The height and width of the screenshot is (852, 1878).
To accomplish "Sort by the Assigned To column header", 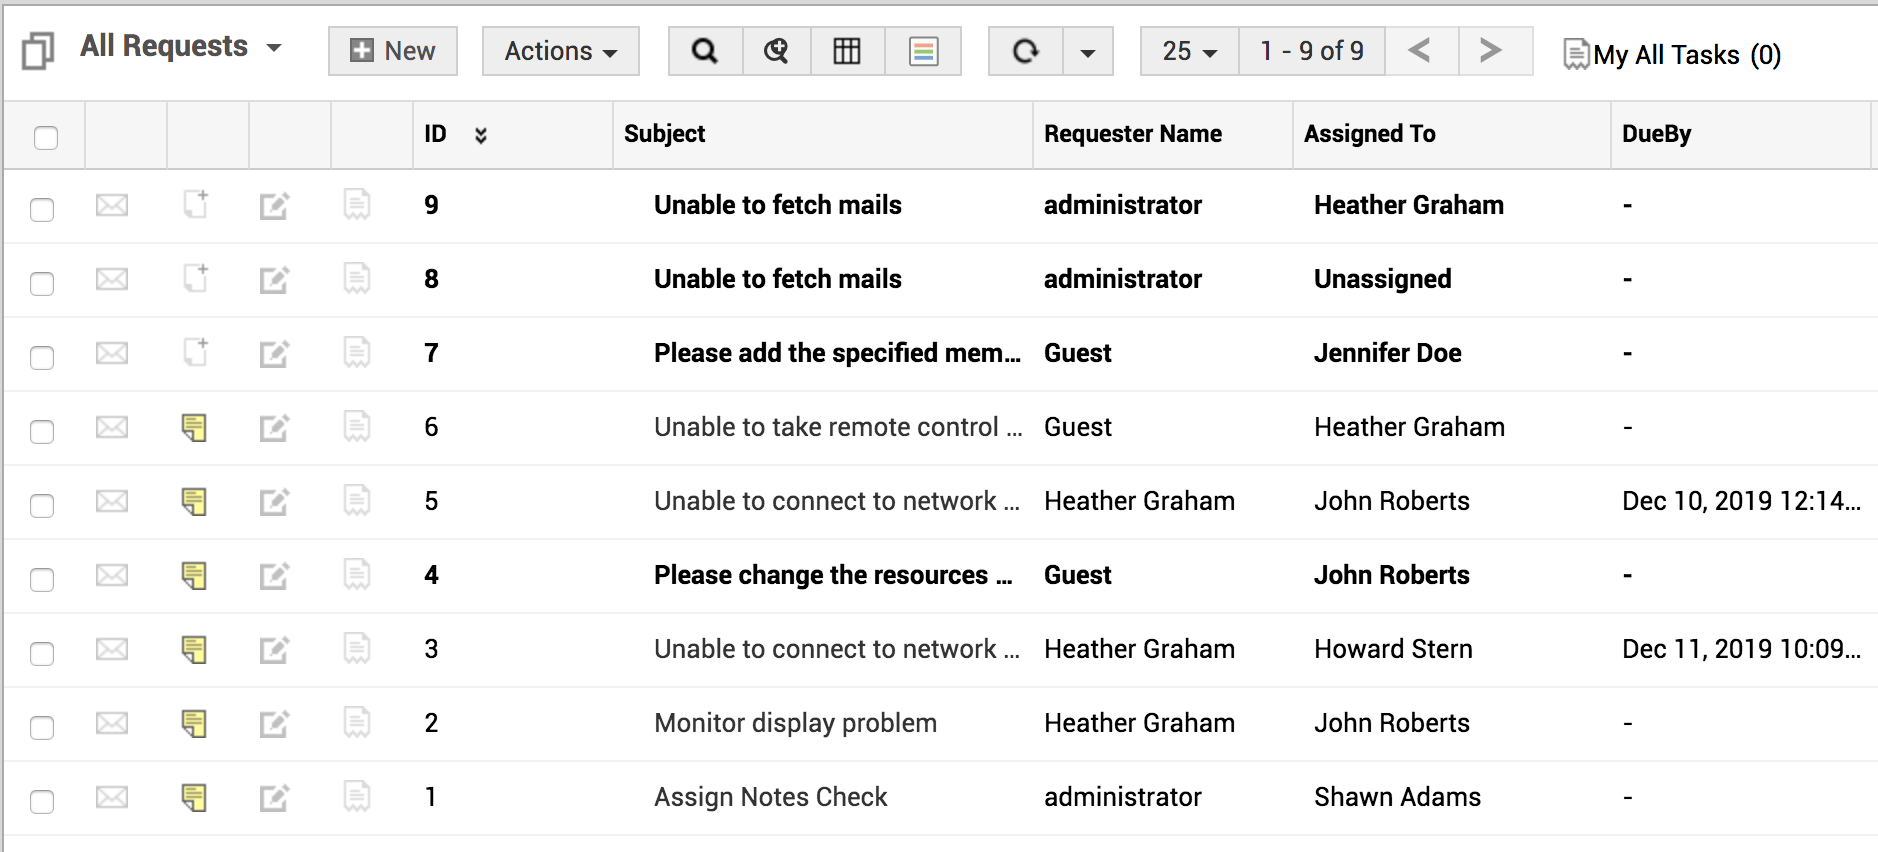I will [1369, 134].
